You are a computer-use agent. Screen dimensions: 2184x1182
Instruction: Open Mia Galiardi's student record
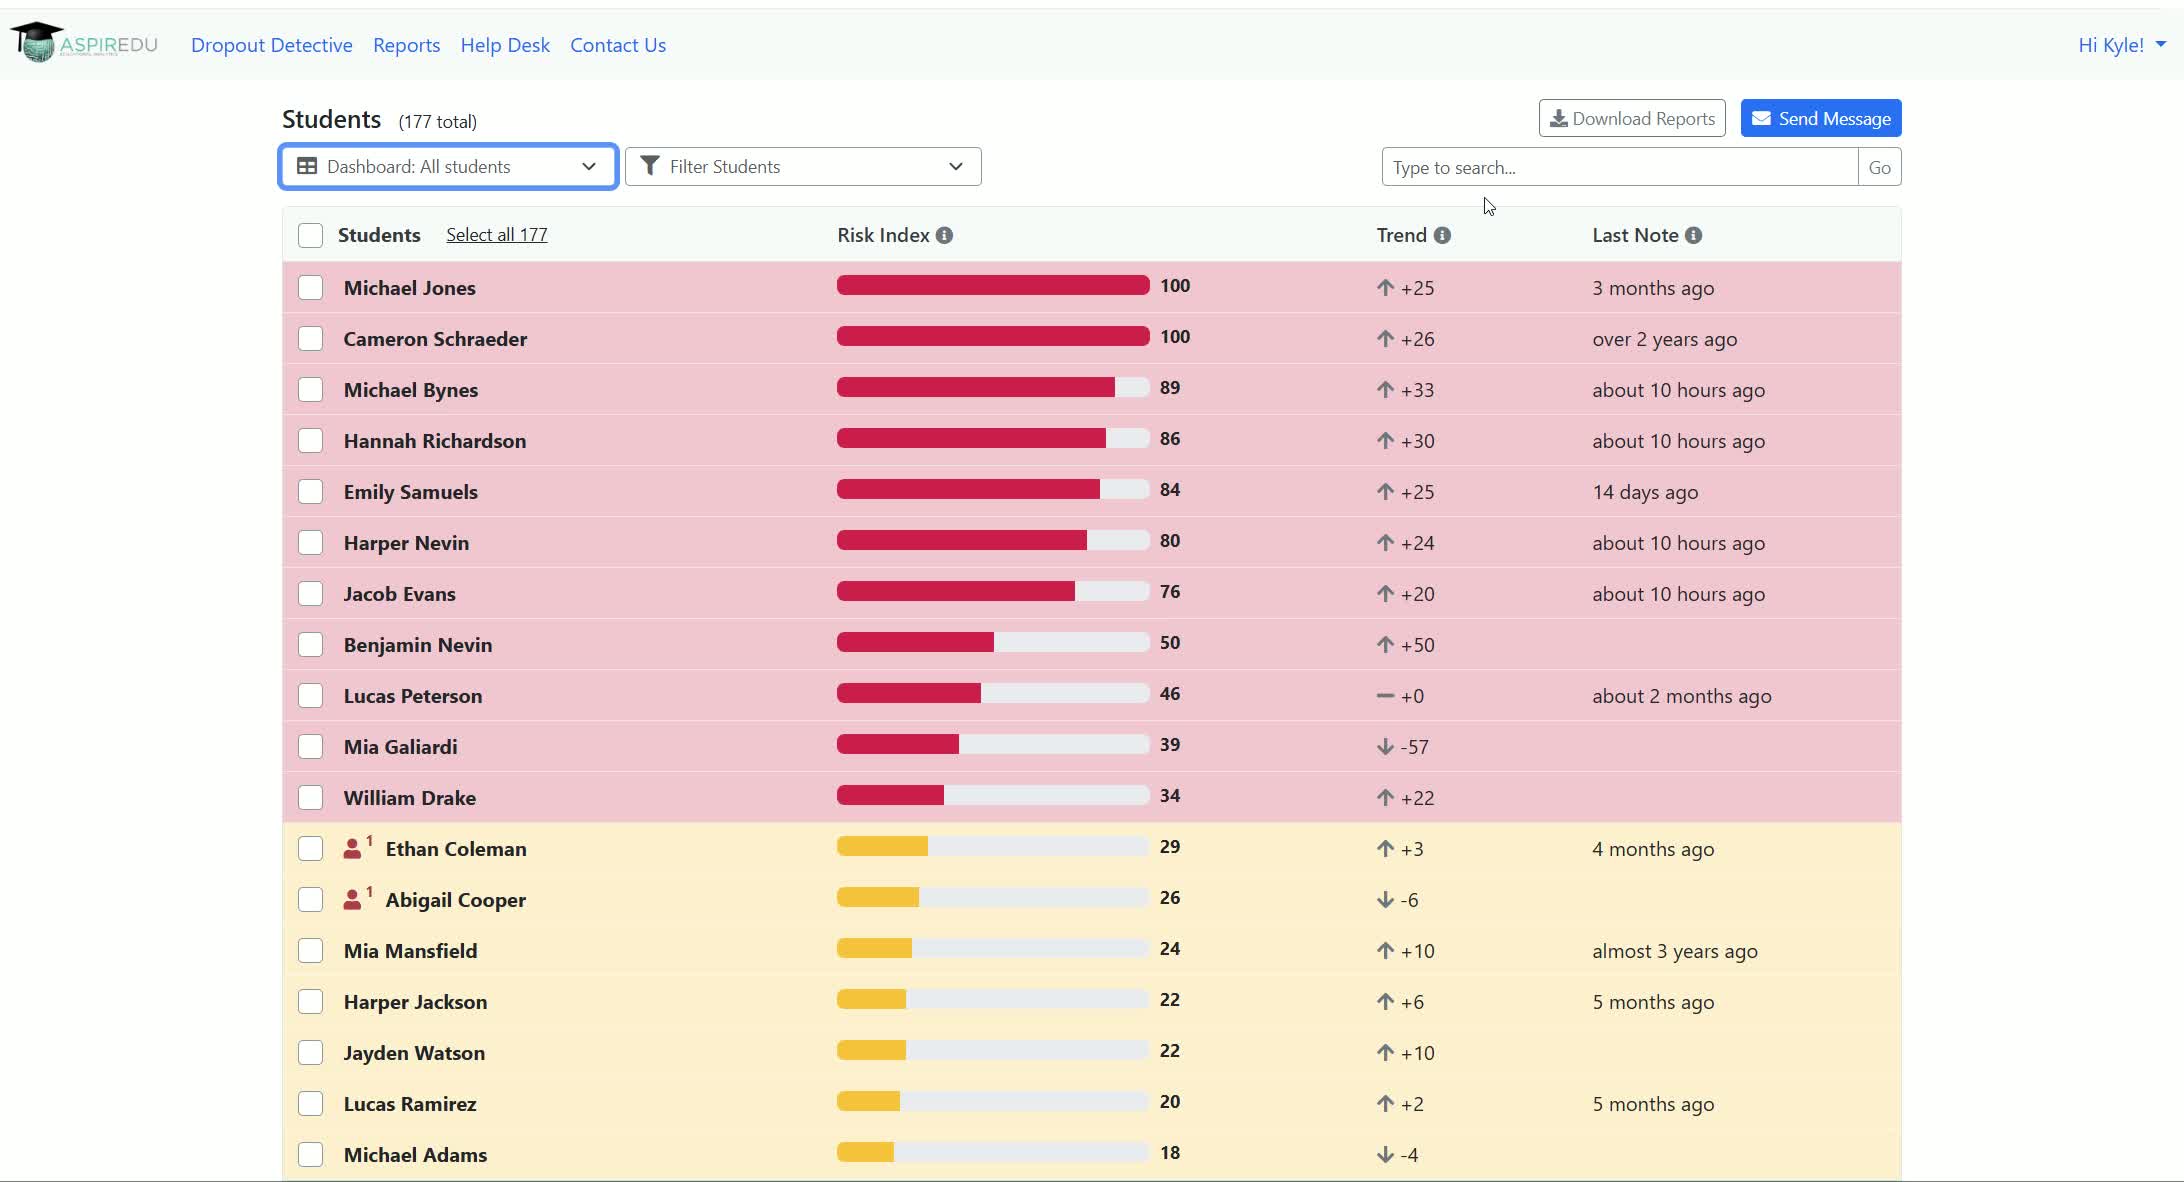(x=401, y=747)
